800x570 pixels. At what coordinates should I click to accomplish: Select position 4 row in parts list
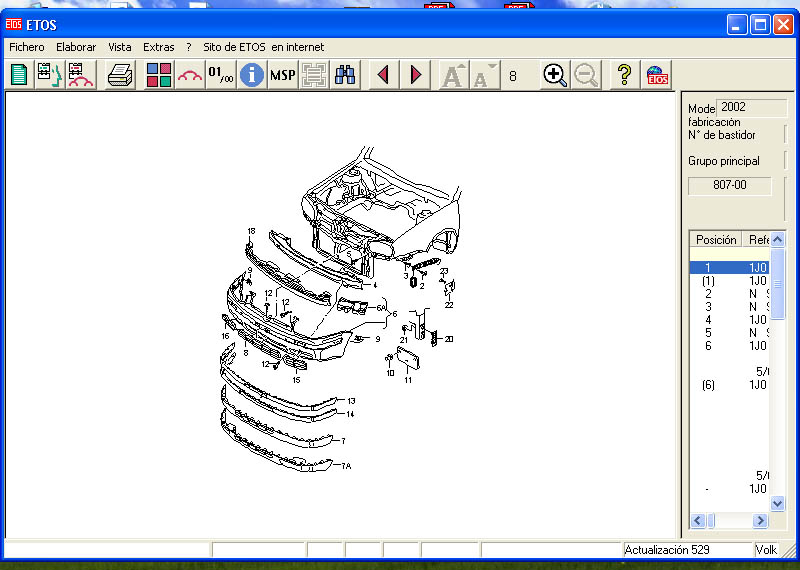[x=708, y=320]
